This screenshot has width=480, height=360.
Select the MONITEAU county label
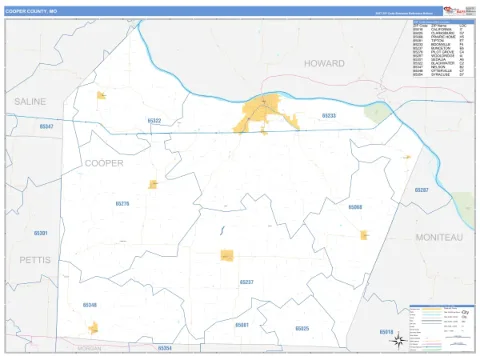click(x=439, y=237)
